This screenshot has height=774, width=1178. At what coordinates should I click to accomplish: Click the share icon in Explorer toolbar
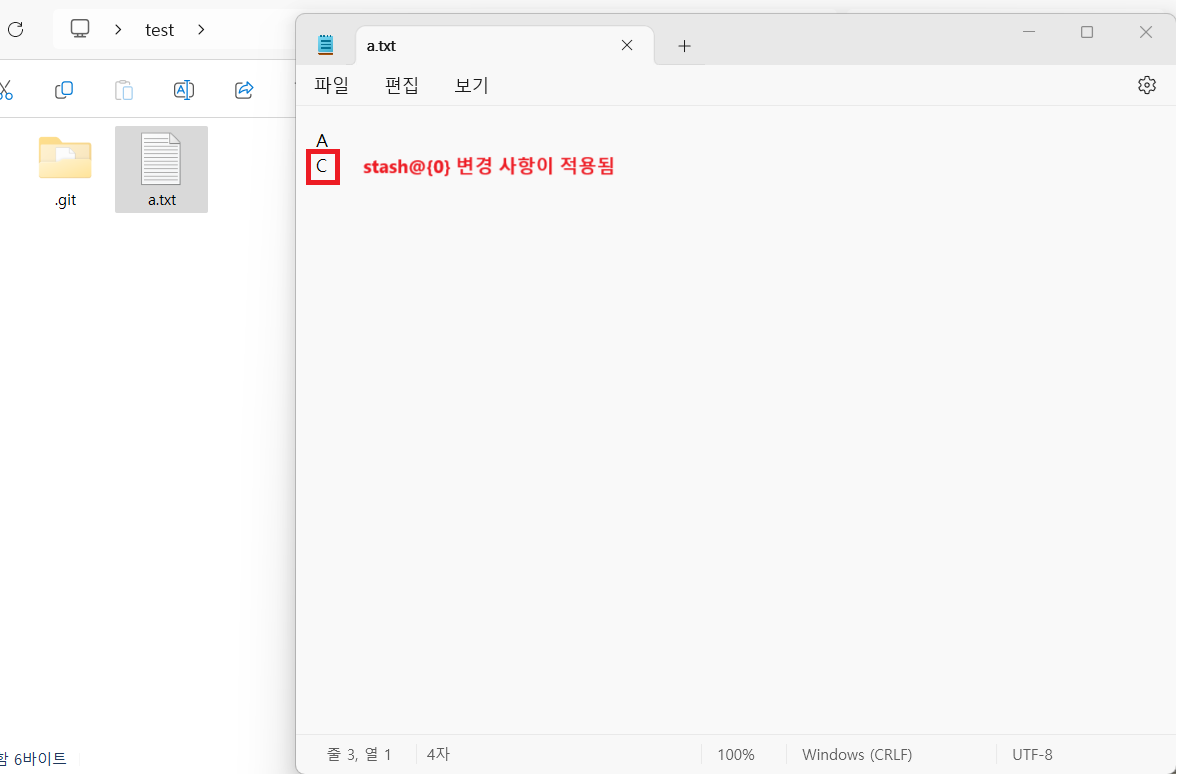pos(244,90)
